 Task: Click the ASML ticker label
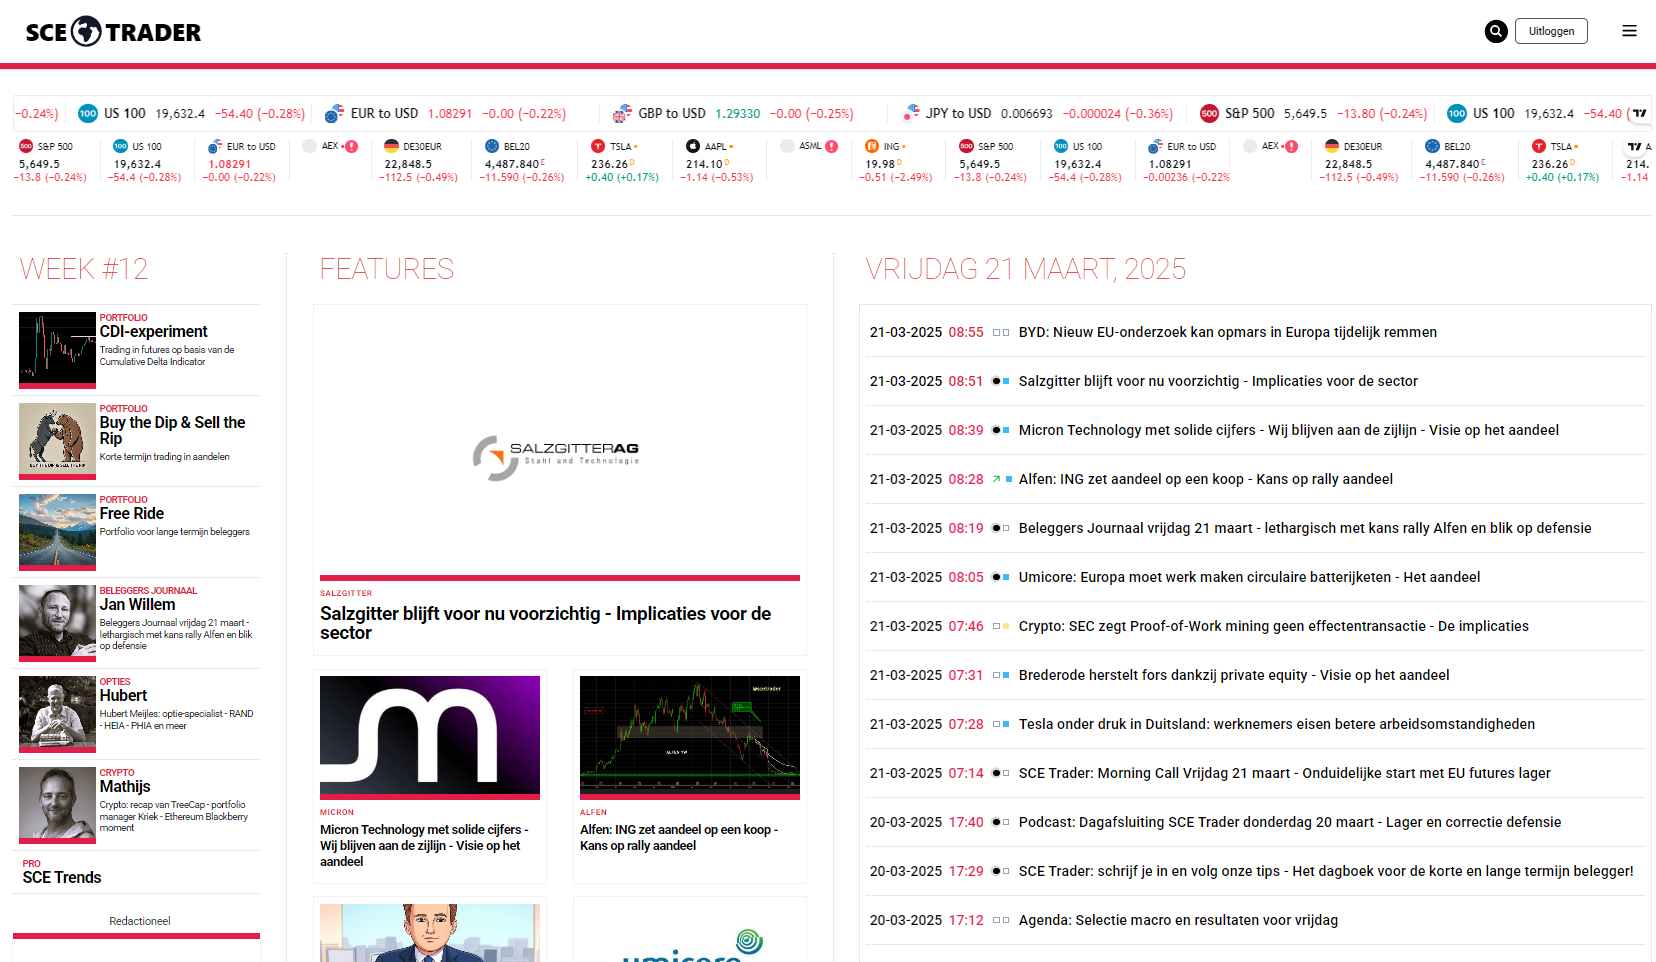point(810,146)
